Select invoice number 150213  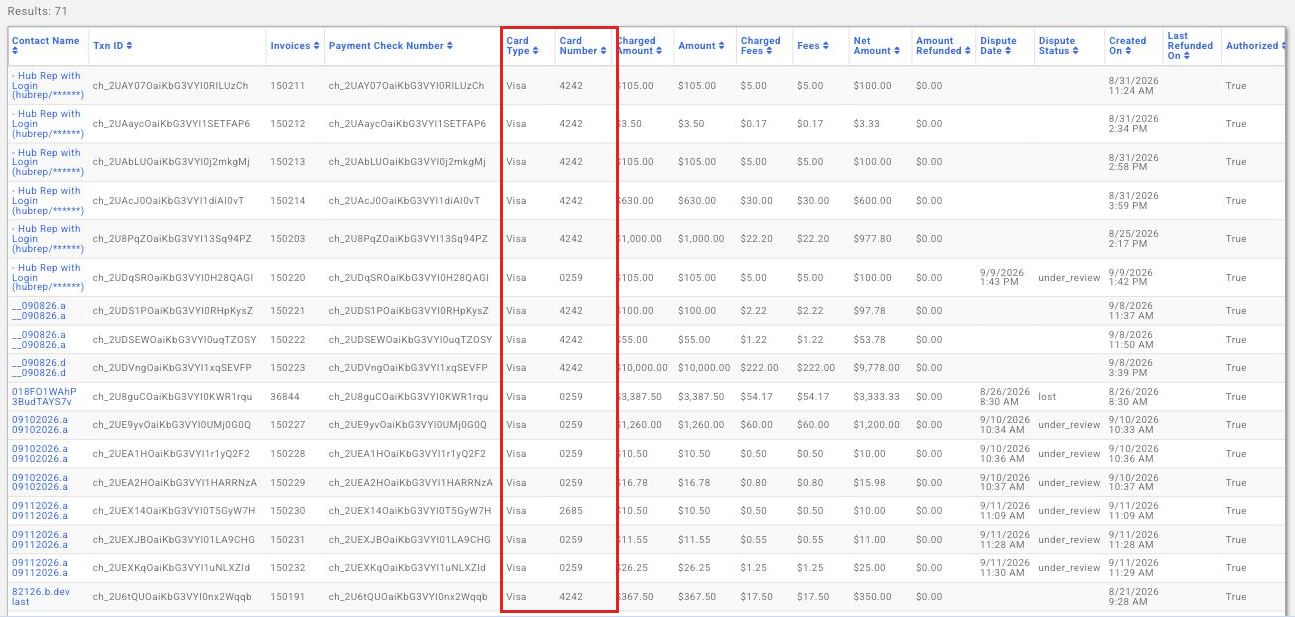pyautogui.click(x=287, y=162)
